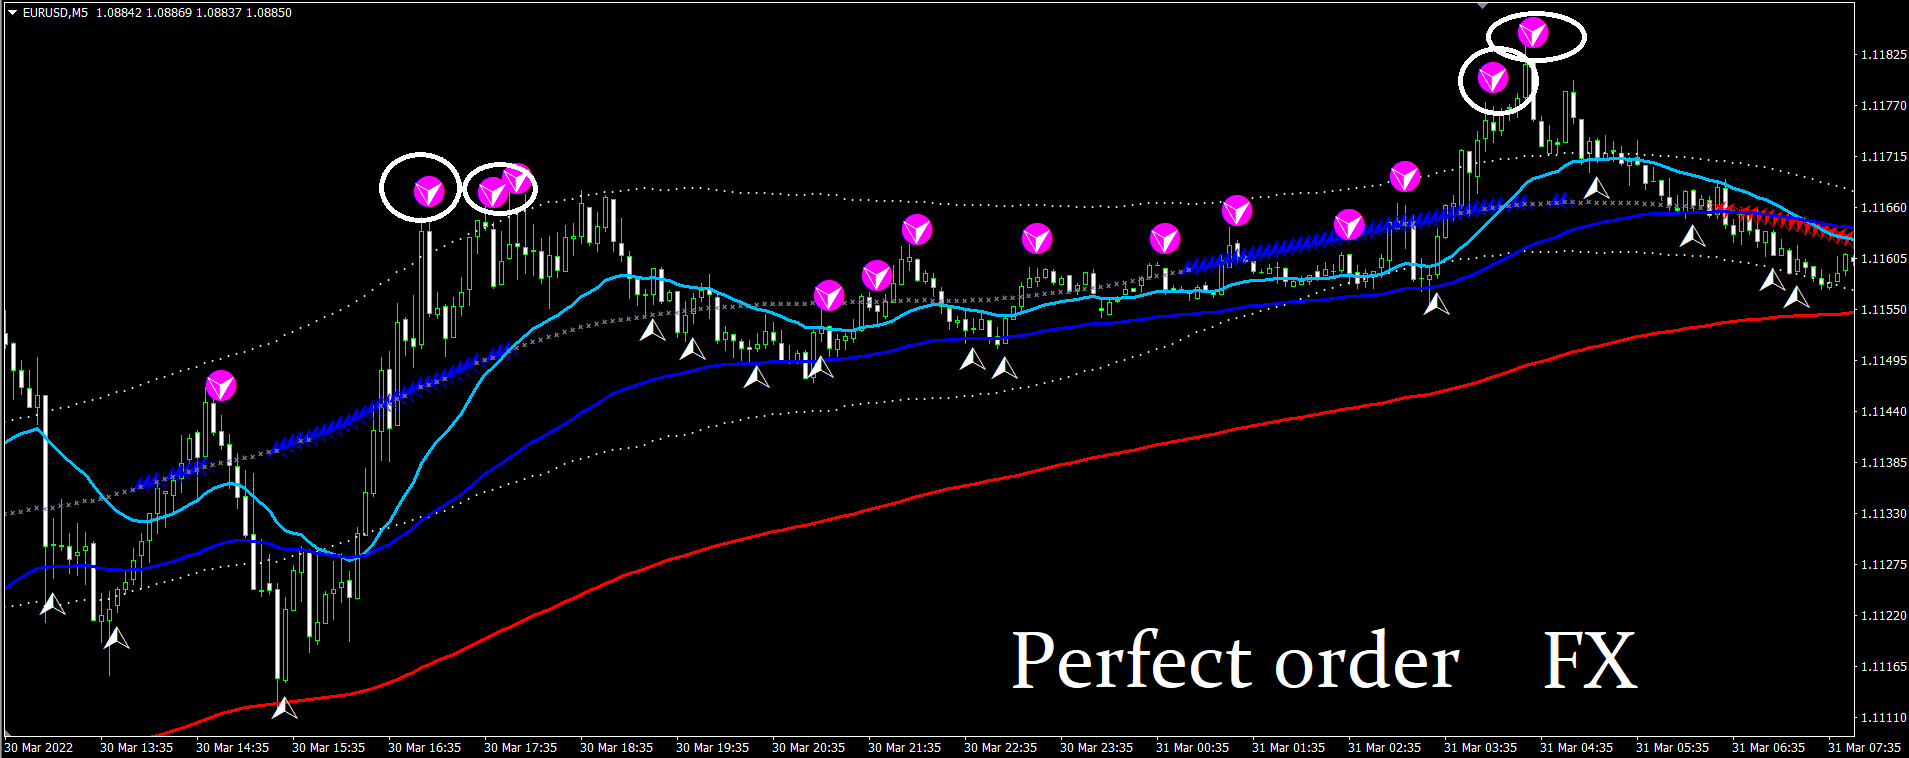The image size is (1909, 758).
Task: Click the 31 Mar 02:35 time label
Action: click(1384, 748)
